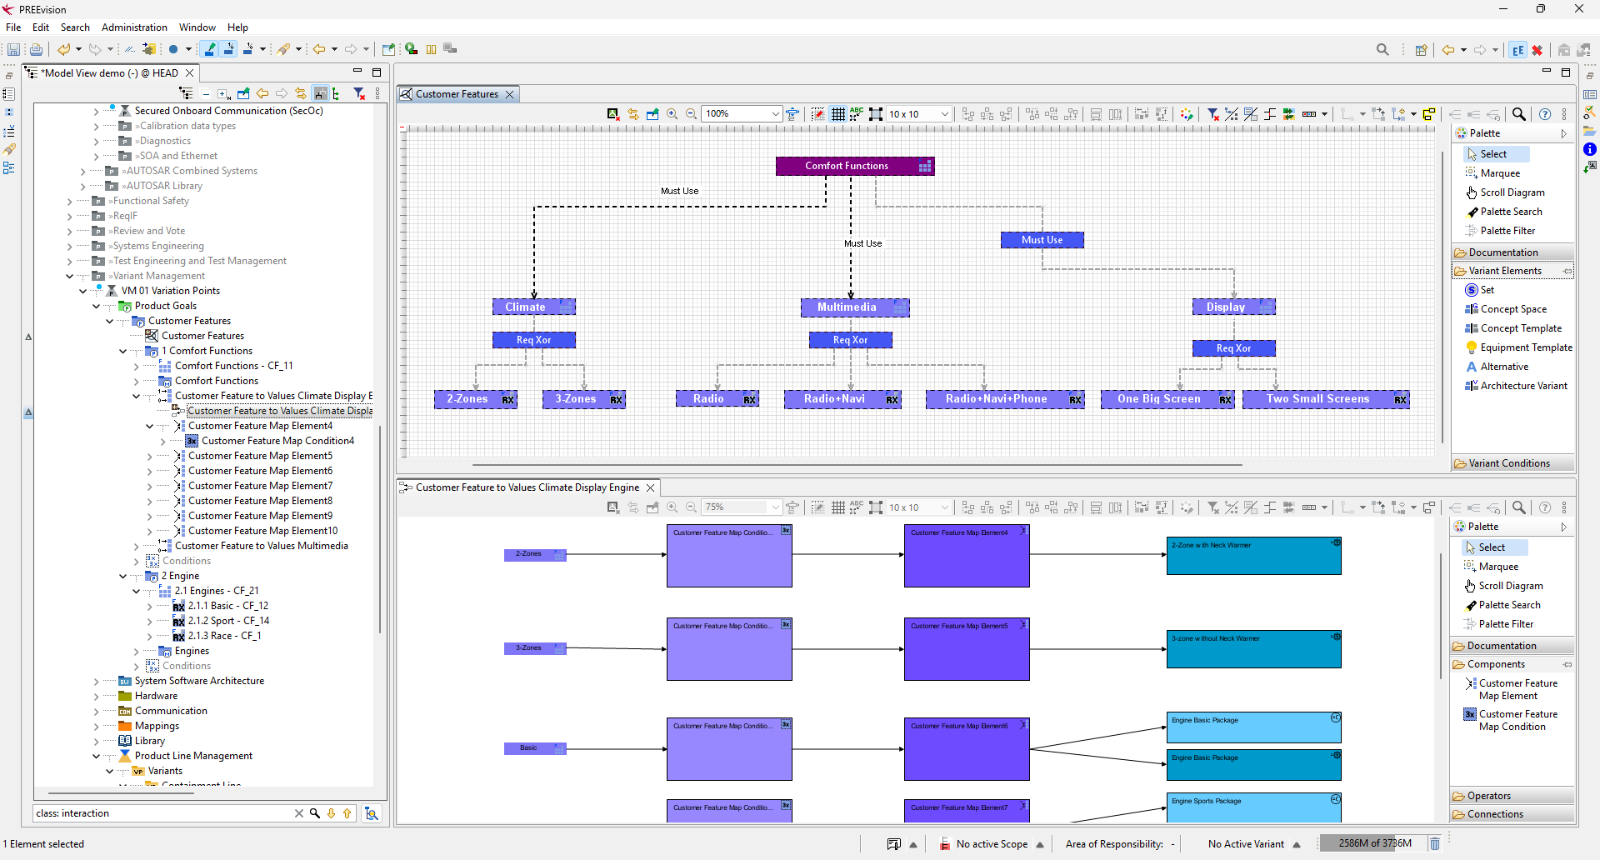Screen dimensions: 1600x860
Task: Click No active Scope in status bar
Action: point(992,844)
